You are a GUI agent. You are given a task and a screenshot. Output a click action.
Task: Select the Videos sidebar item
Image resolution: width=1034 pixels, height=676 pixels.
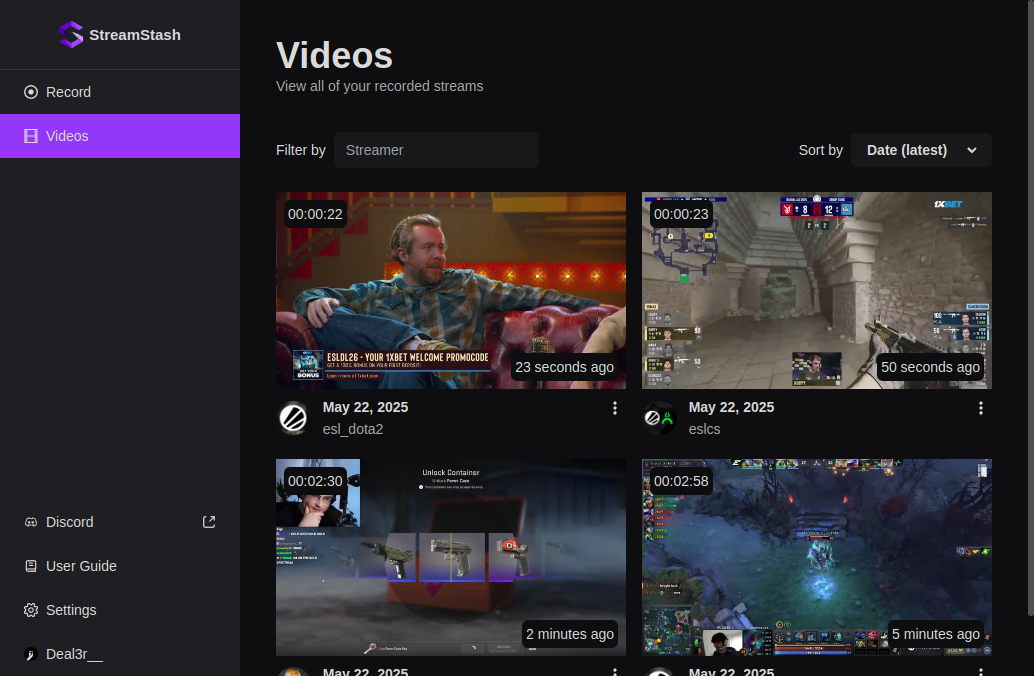[120, 136]
